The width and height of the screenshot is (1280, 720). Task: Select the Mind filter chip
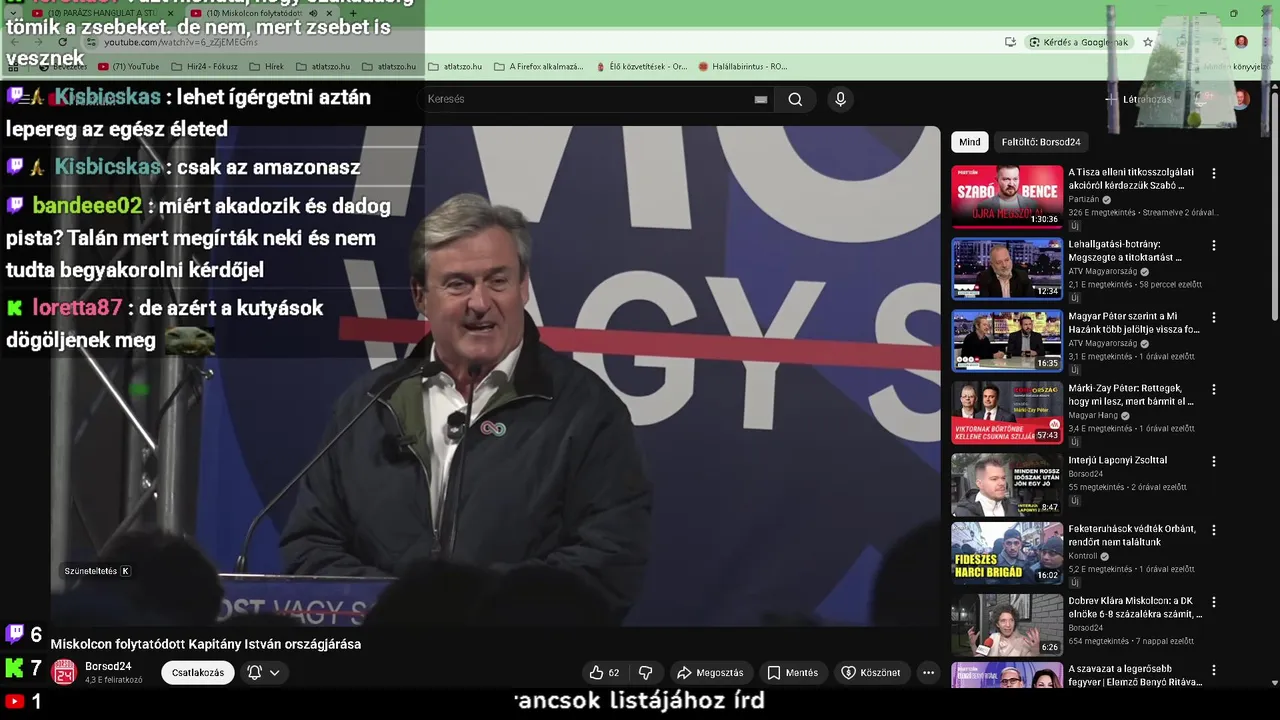tap(970, 142)
